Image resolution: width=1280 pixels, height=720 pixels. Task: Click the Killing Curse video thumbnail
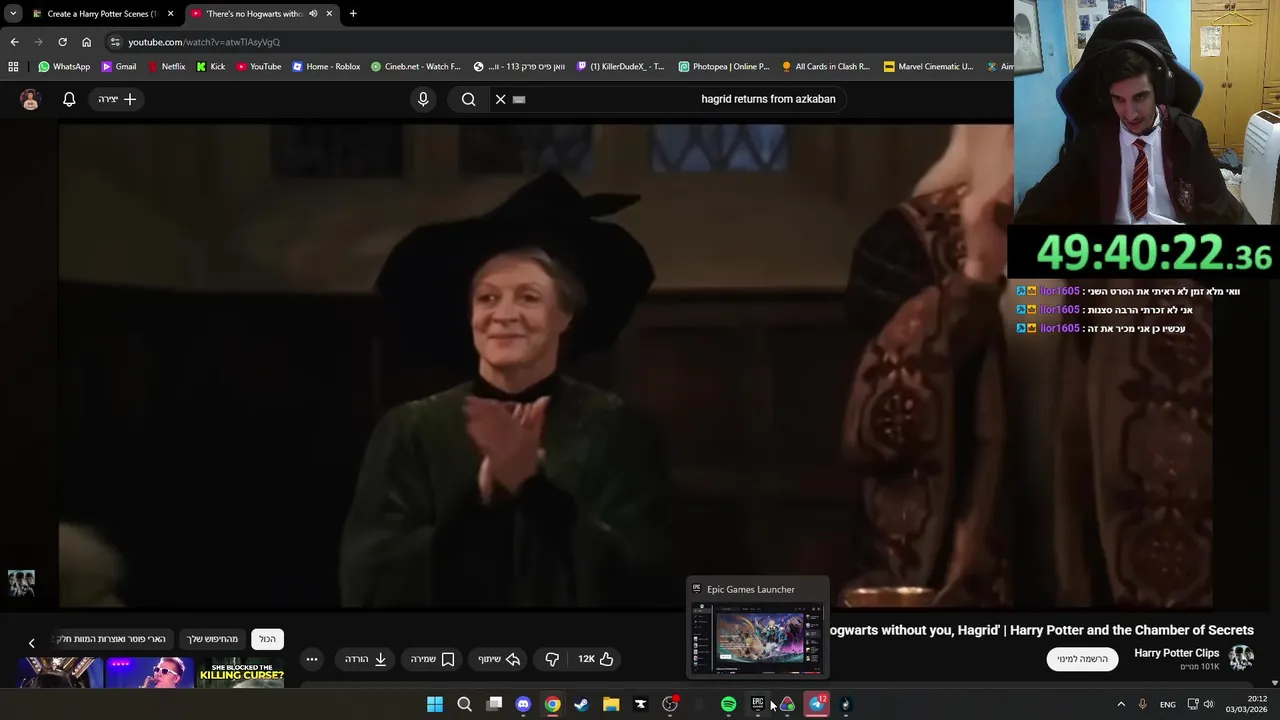coord(240,673)
